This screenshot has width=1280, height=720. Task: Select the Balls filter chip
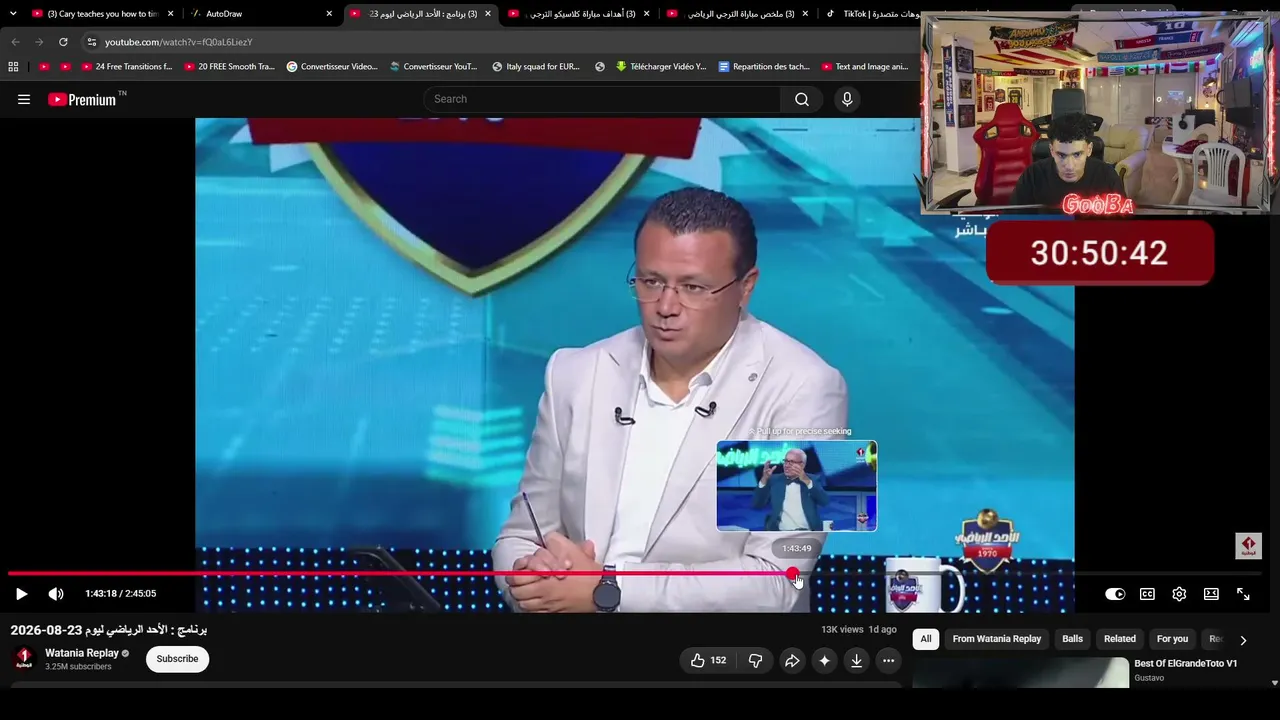[1073, 639]
